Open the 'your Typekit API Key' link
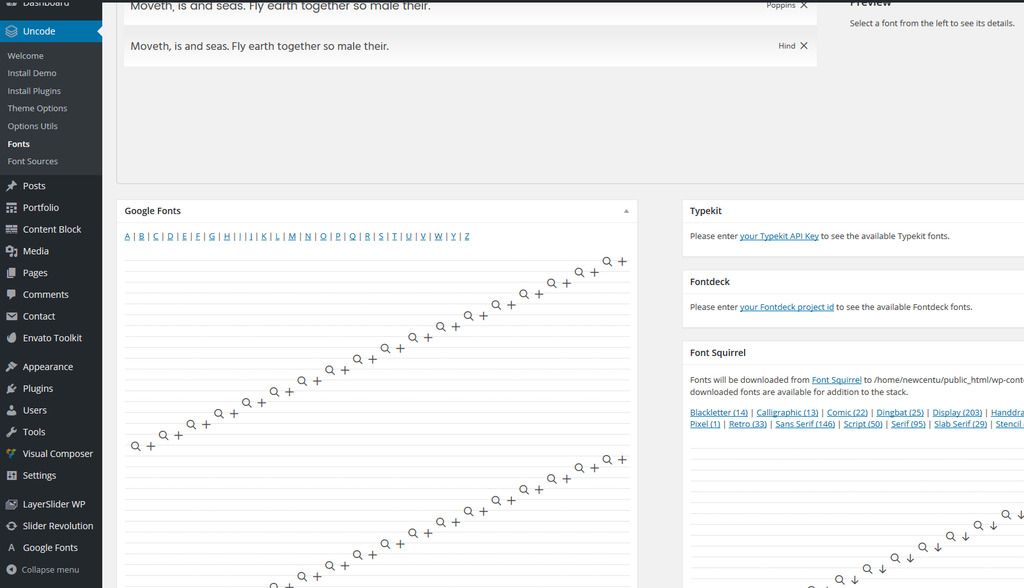 [x=779, y=236]
